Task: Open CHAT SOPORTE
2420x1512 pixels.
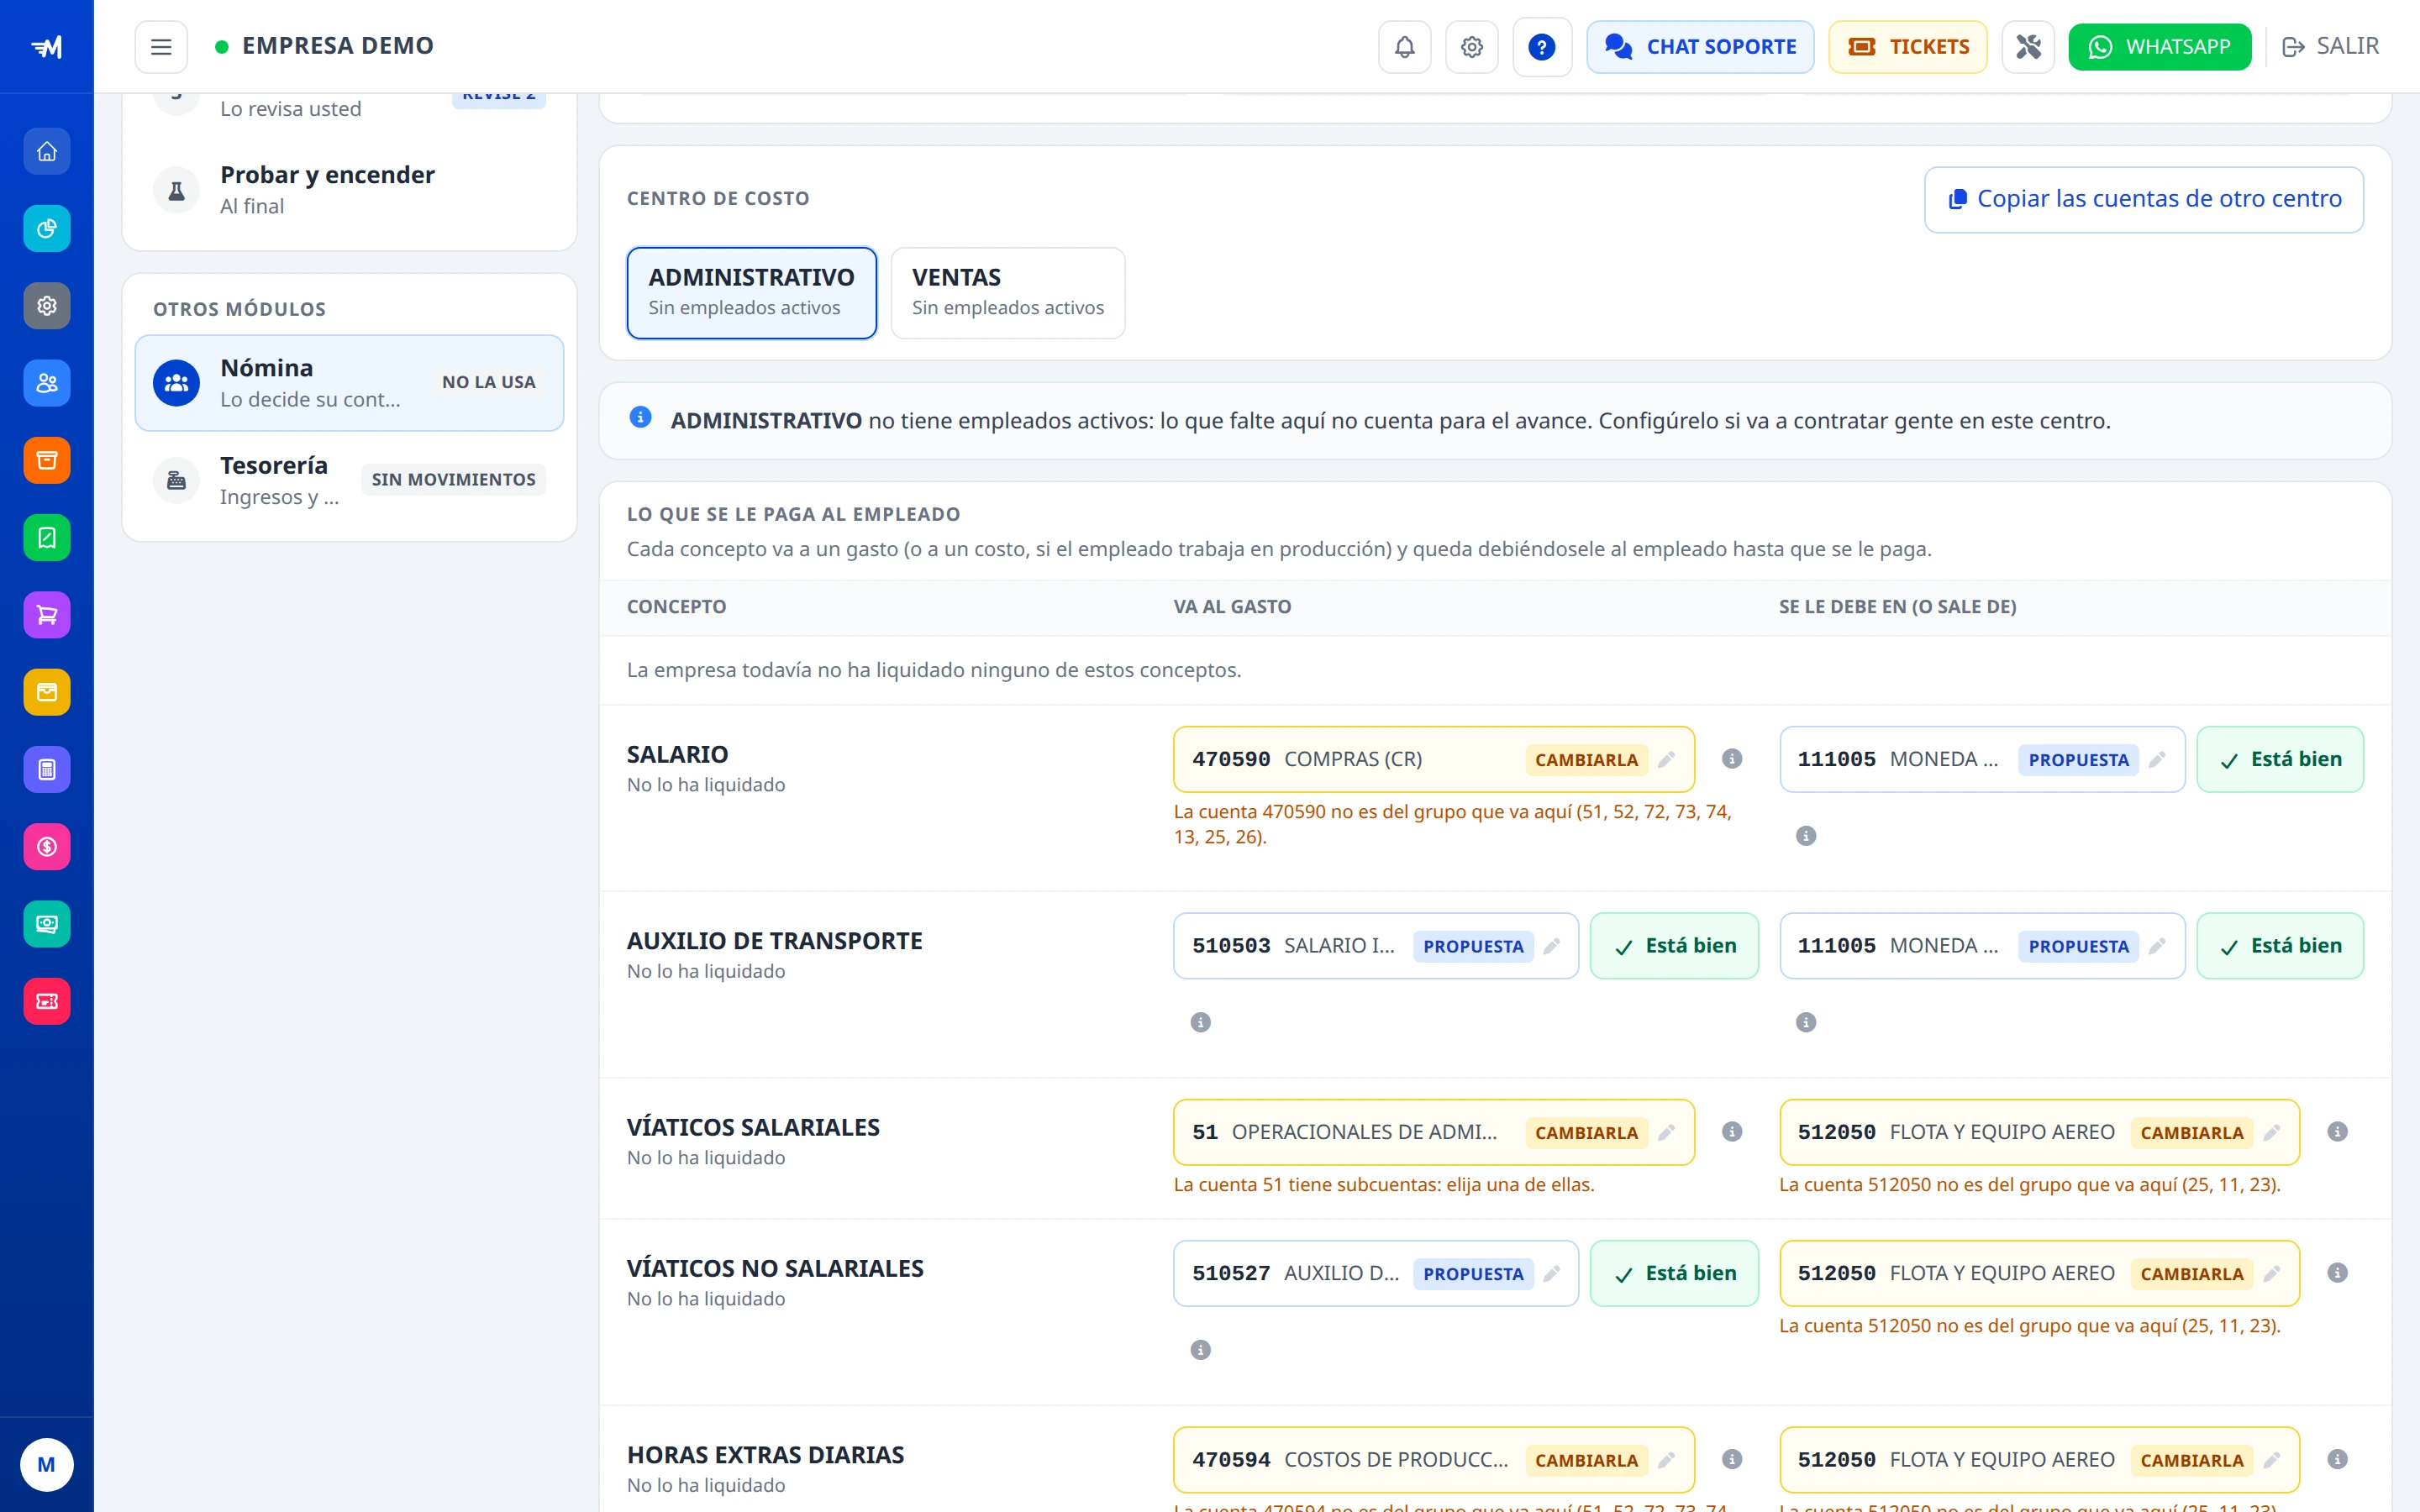Action: pos(1700,47)
